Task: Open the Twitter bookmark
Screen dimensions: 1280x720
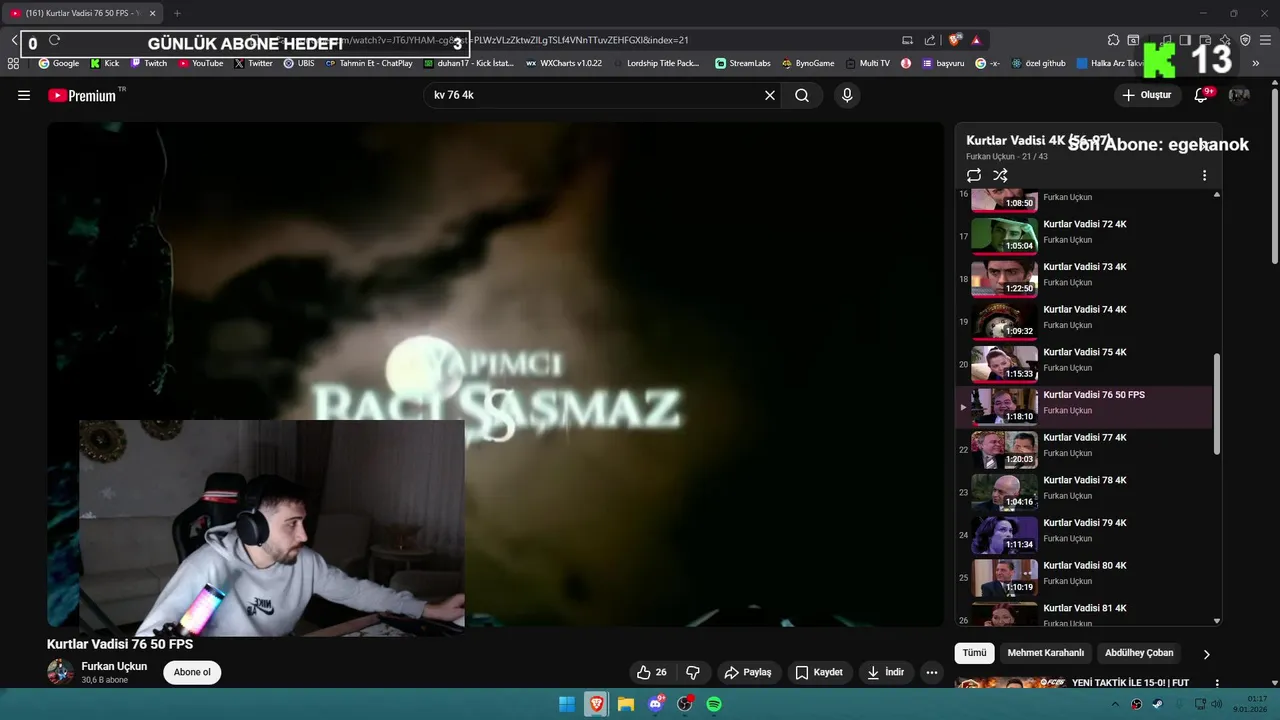Action: (x=253, y=63)
